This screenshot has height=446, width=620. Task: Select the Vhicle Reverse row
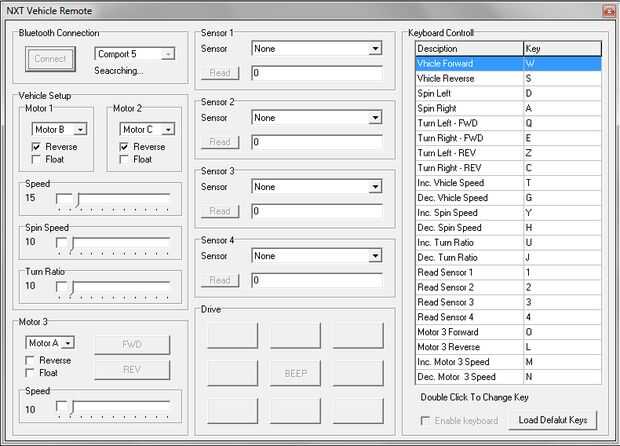pos(508,79)
